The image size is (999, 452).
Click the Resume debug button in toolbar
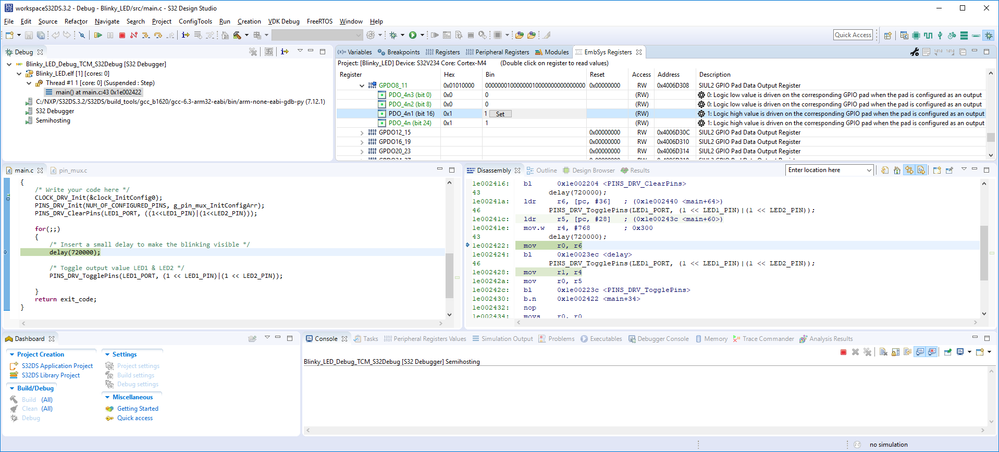coord(98,35)
